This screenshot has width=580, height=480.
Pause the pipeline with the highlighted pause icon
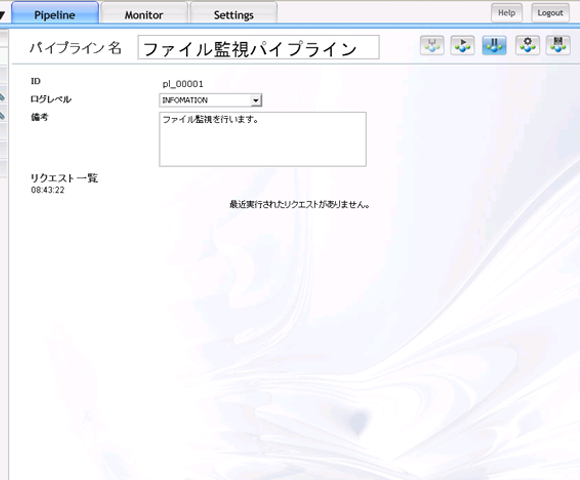pos(494,45)
